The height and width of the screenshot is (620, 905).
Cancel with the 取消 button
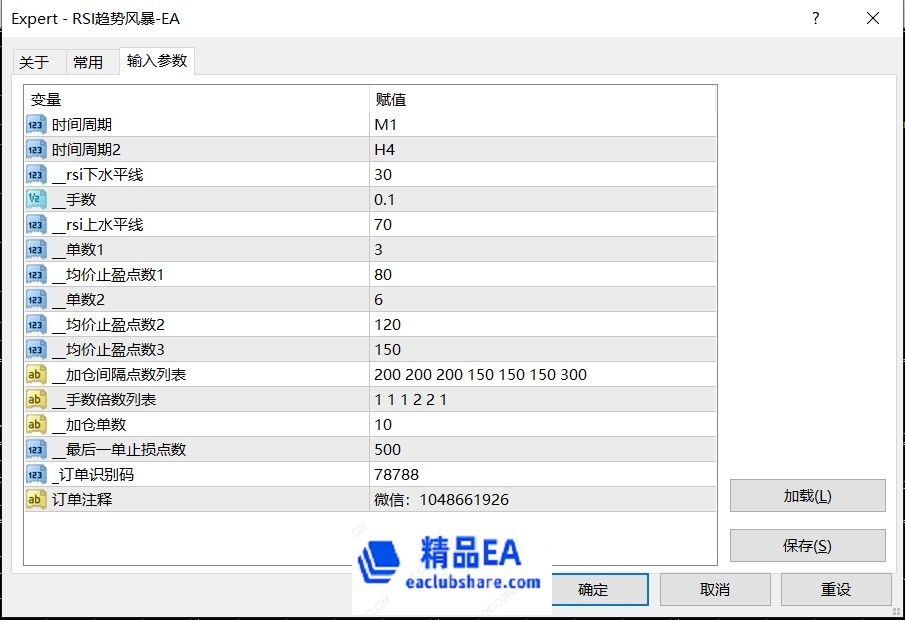[715, 589]
